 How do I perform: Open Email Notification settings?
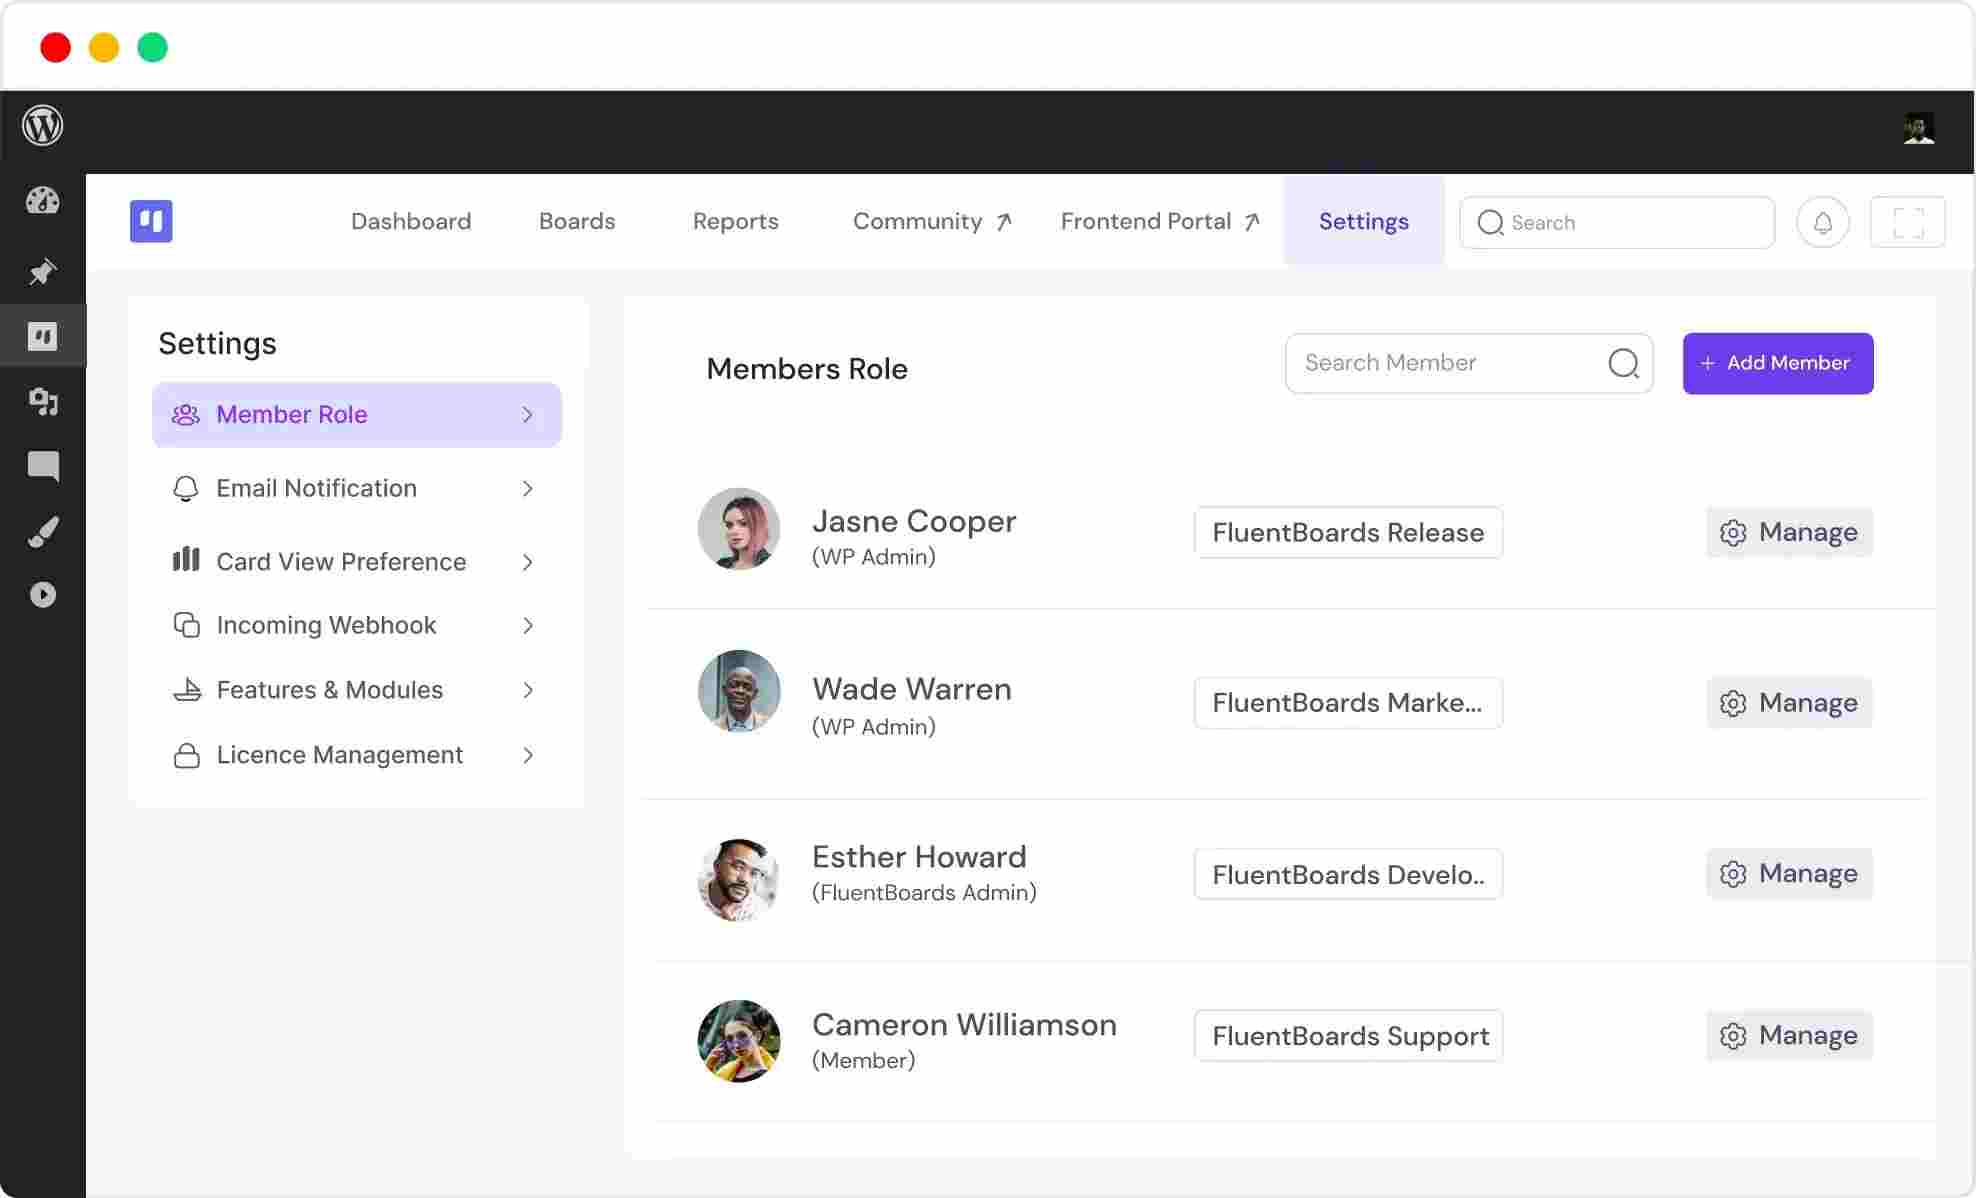(357, 488)
